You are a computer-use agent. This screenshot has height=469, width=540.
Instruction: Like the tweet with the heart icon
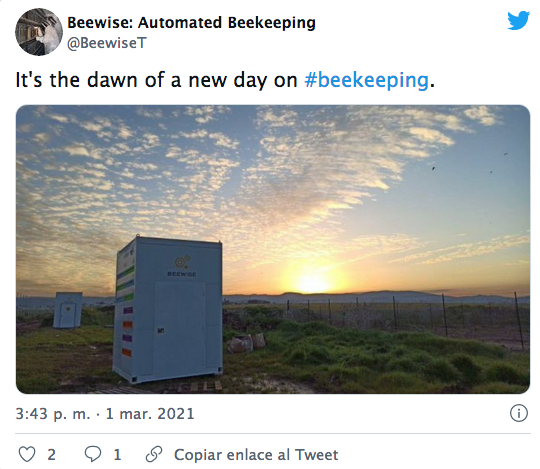pos(27,454)
